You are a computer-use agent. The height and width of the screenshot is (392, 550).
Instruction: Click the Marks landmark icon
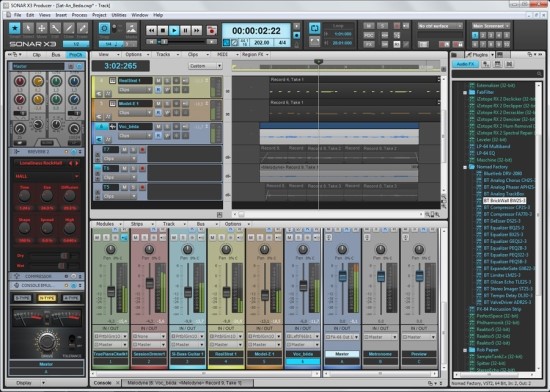pyautogui.click(x=131, y=28)
